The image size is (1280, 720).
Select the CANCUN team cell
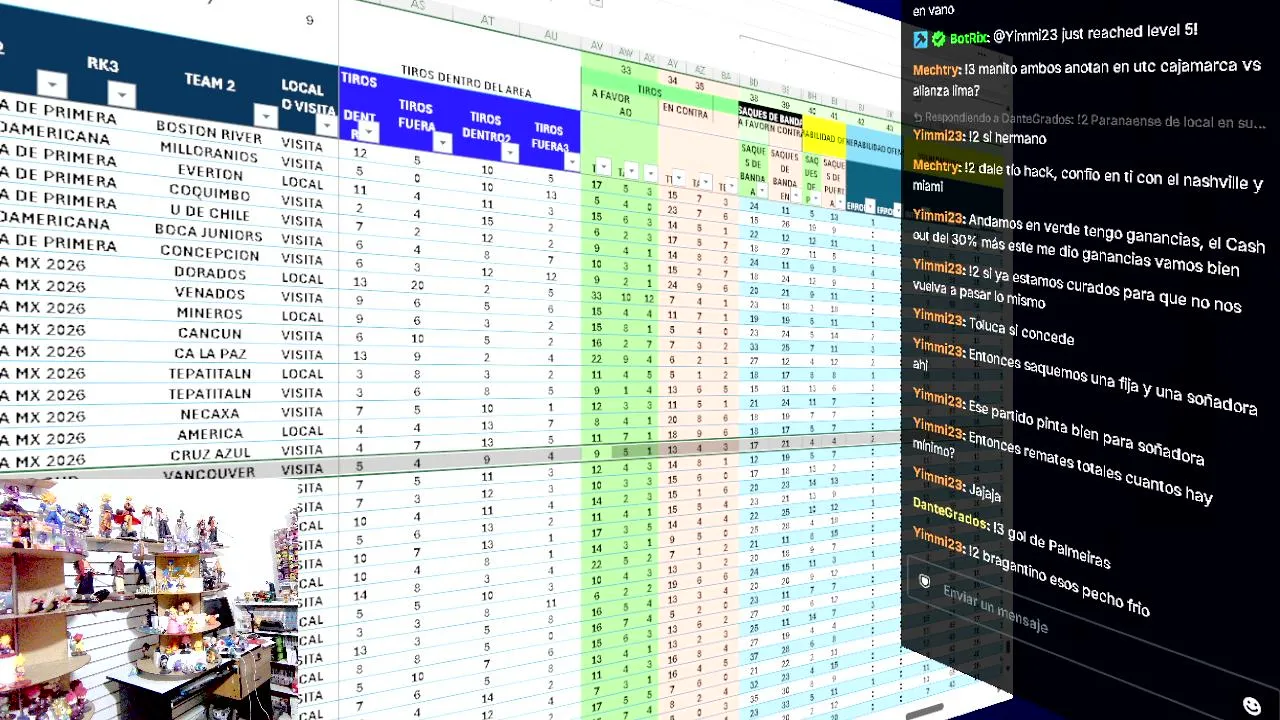tap(210, 333)
